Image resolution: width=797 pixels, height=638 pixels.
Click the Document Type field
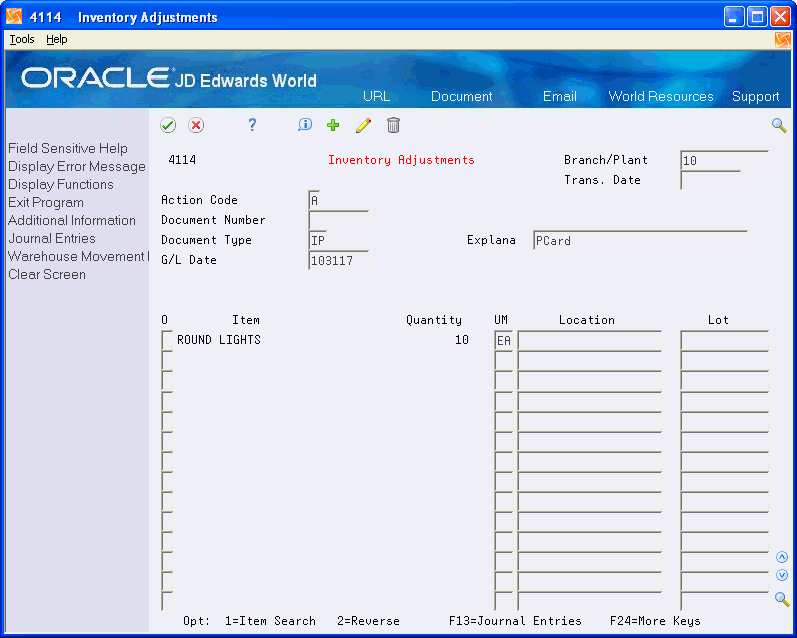tap(318, 240)
